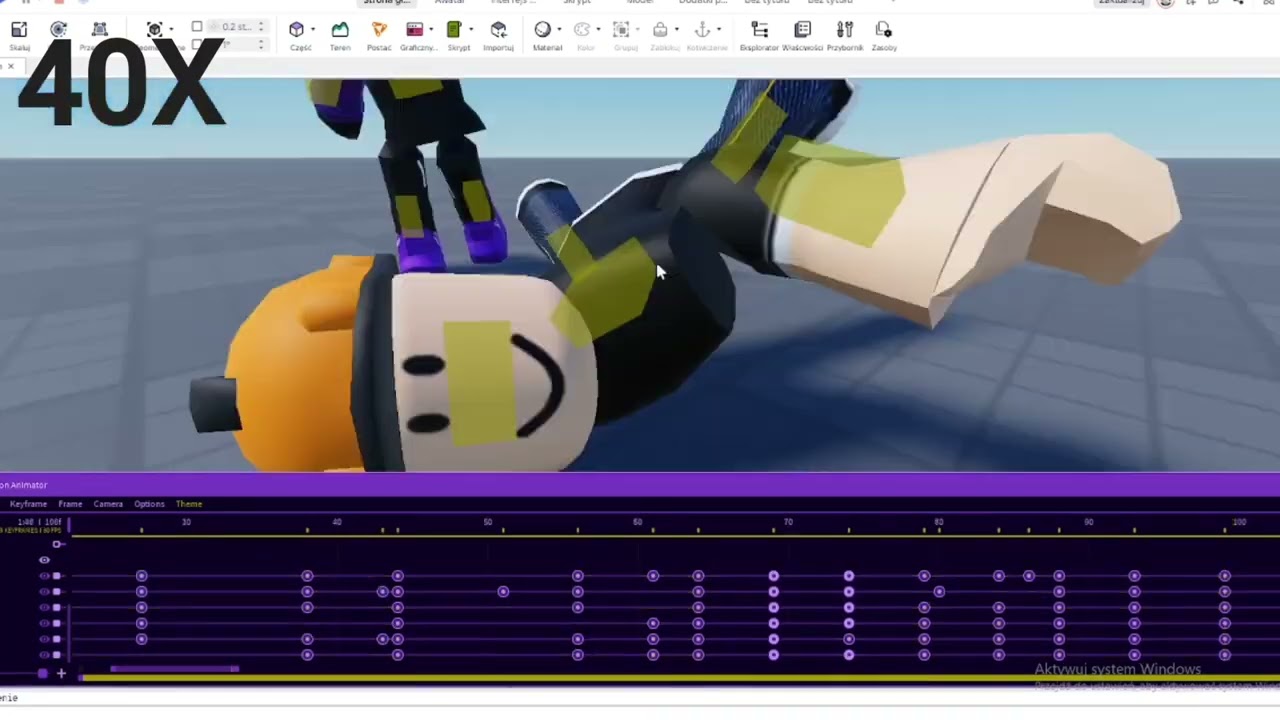This screenshot has height=720, width=1280.
Task: Click the Postać character icon
Action: [x=379, y=30]
